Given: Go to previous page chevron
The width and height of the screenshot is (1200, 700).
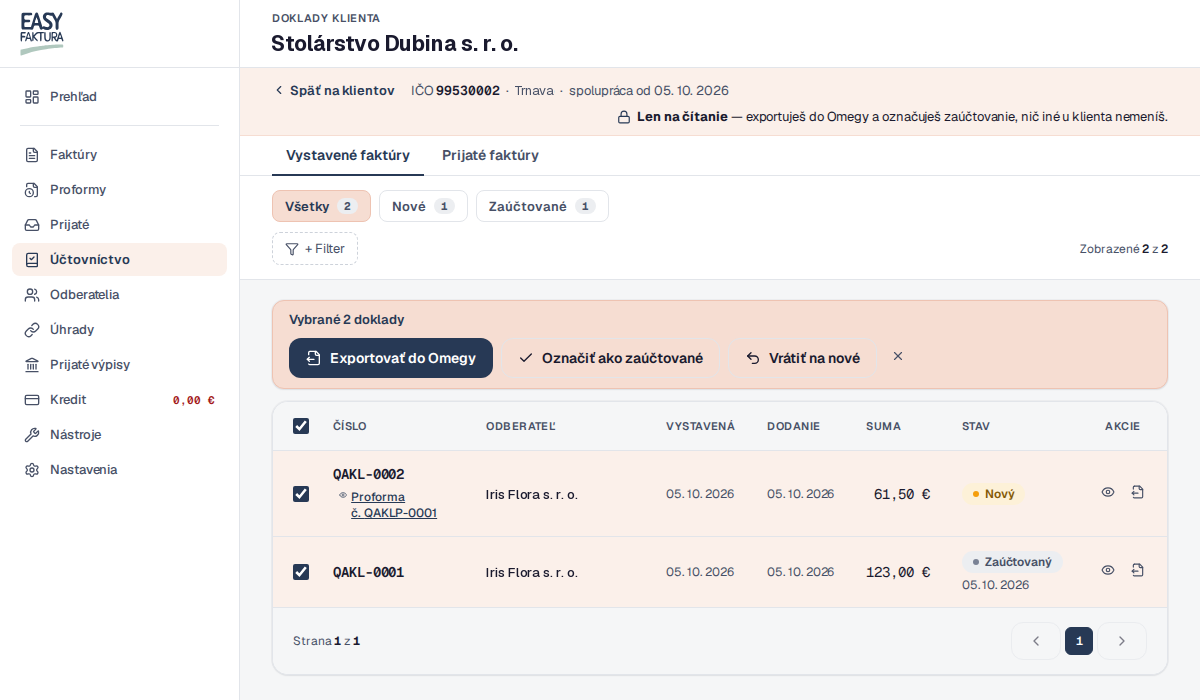Looking at the screenshot, I should 1036,641.
